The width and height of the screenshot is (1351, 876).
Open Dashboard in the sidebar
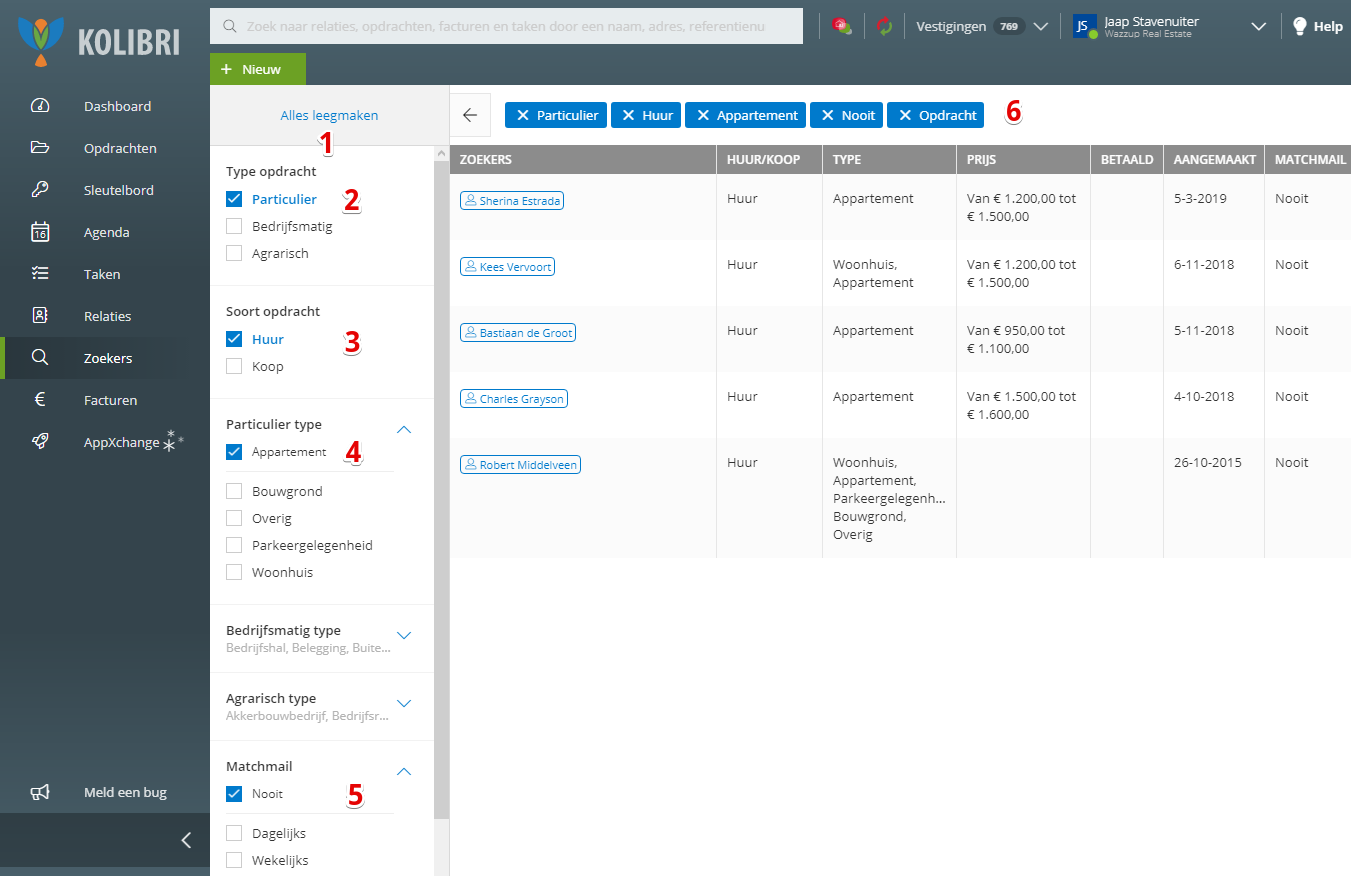click(x=118, y=106)
